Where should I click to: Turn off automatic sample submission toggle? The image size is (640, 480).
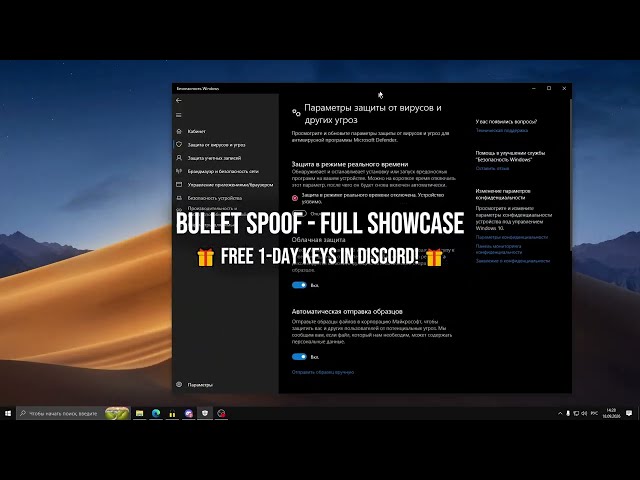(299, 357)
